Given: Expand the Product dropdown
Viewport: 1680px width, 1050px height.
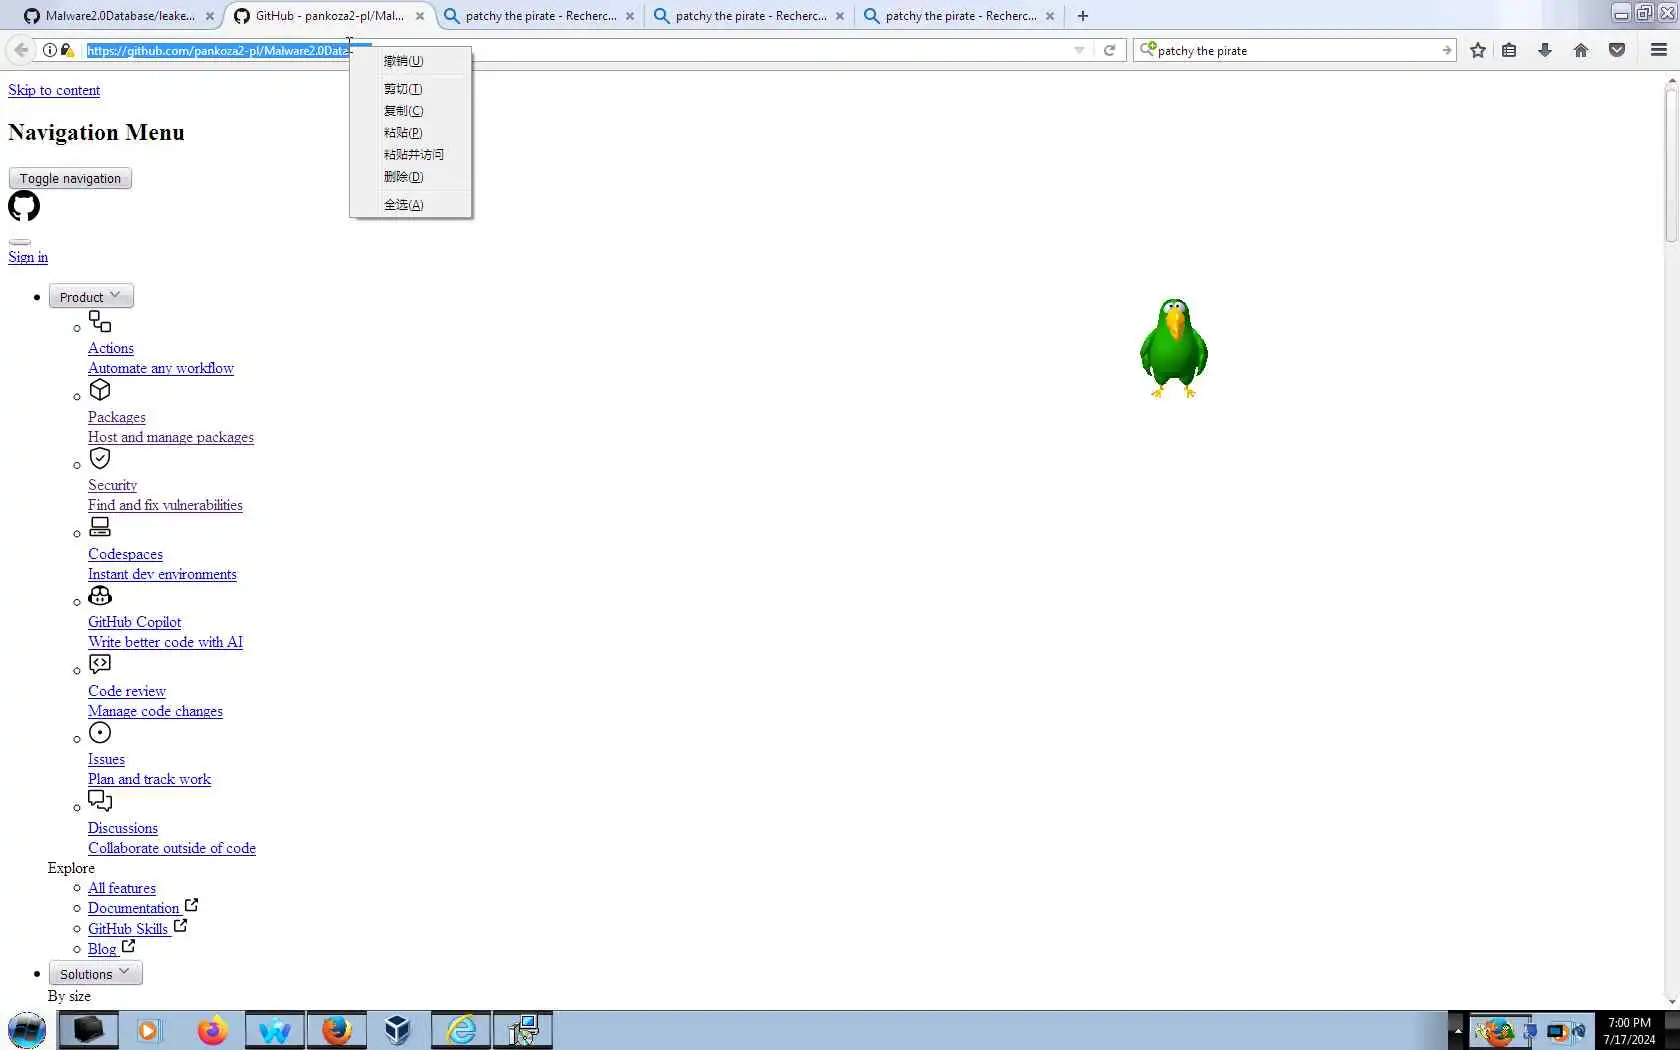Looking at the screenshot, I should pos(91,297).
